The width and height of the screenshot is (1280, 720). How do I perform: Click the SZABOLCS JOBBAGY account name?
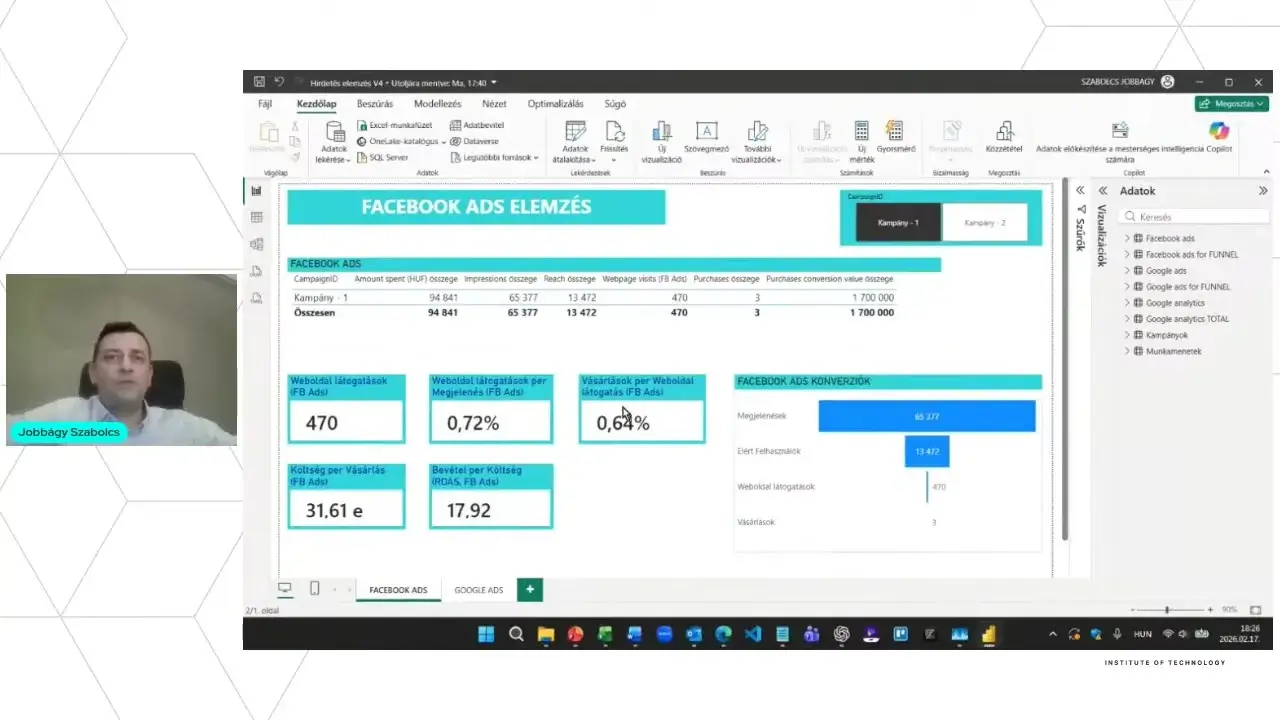point(1119,82)
